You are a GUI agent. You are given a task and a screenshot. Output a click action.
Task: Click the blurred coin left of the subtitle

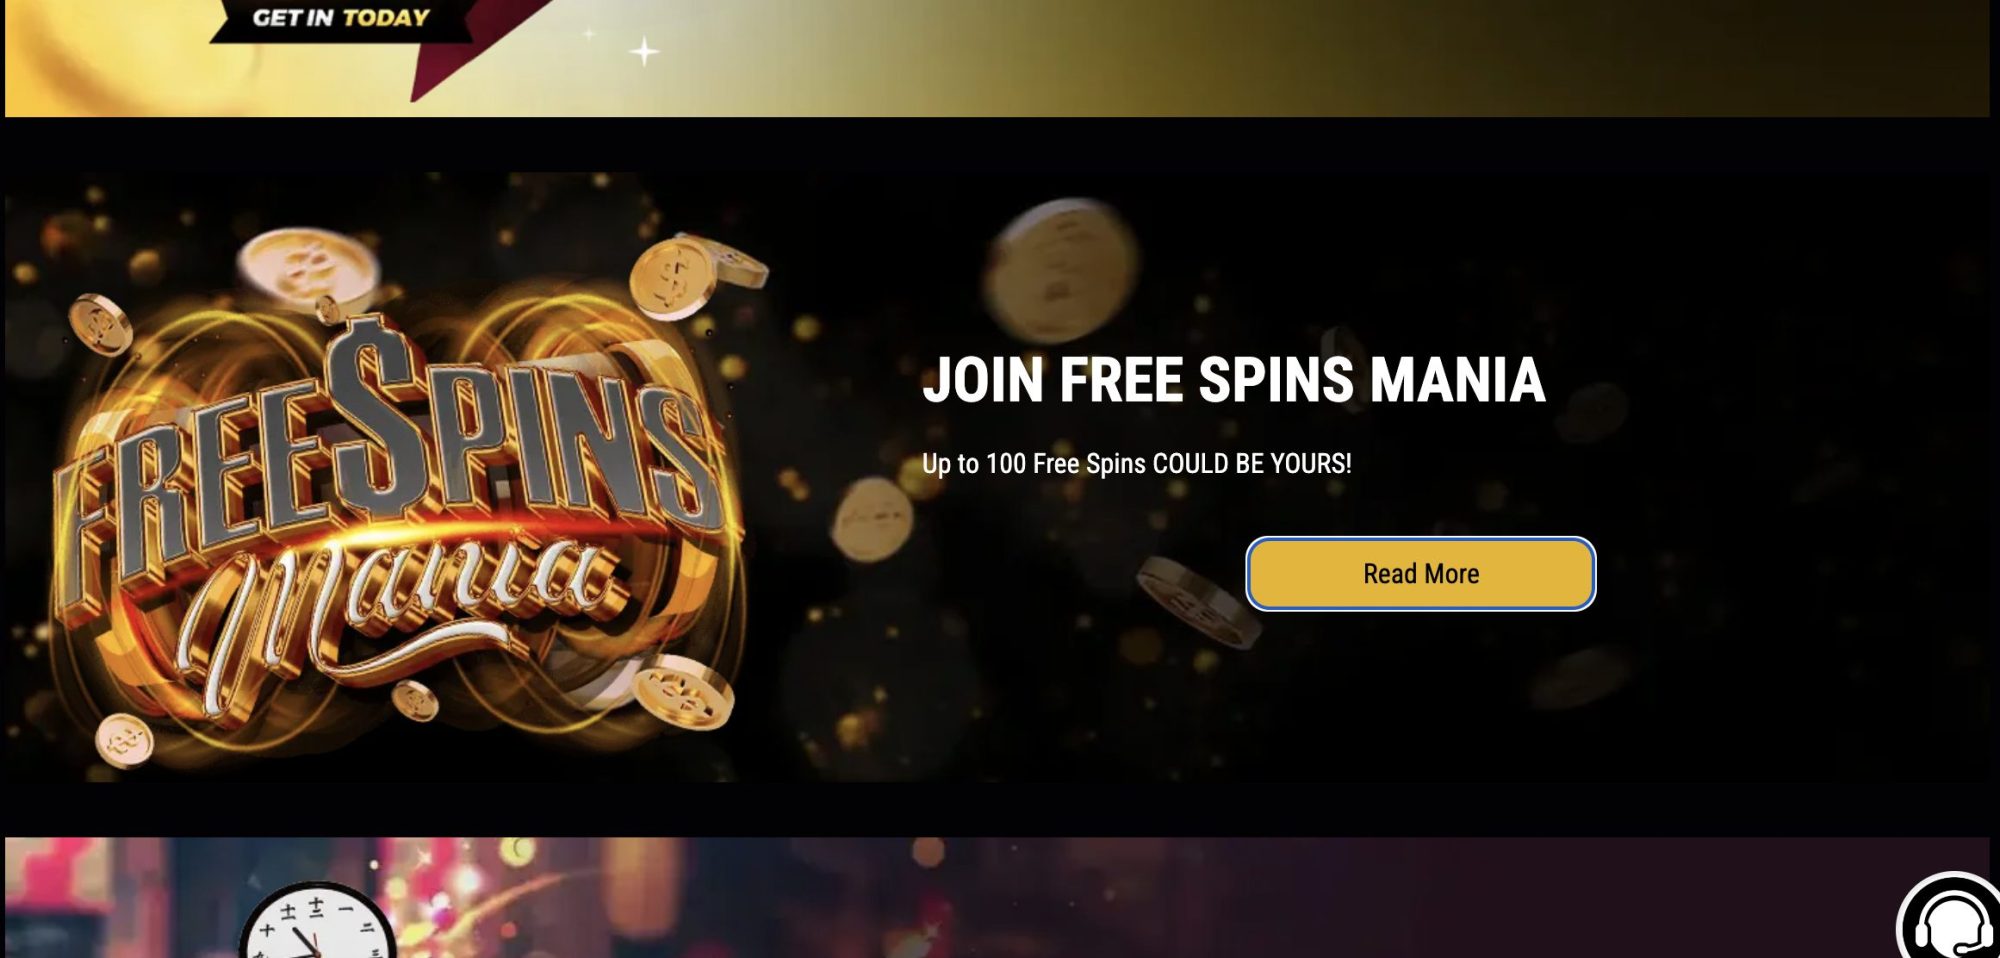coord(873,518)
